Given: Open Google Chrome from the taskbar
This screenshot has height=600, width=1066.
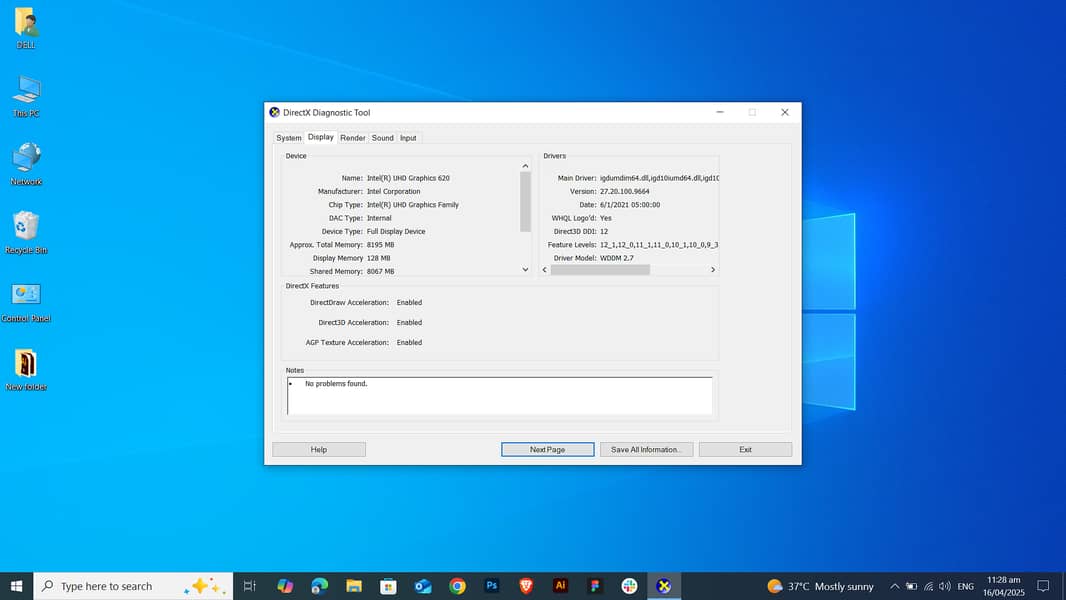Looking at the screenshot, I should tap(458, 586).
